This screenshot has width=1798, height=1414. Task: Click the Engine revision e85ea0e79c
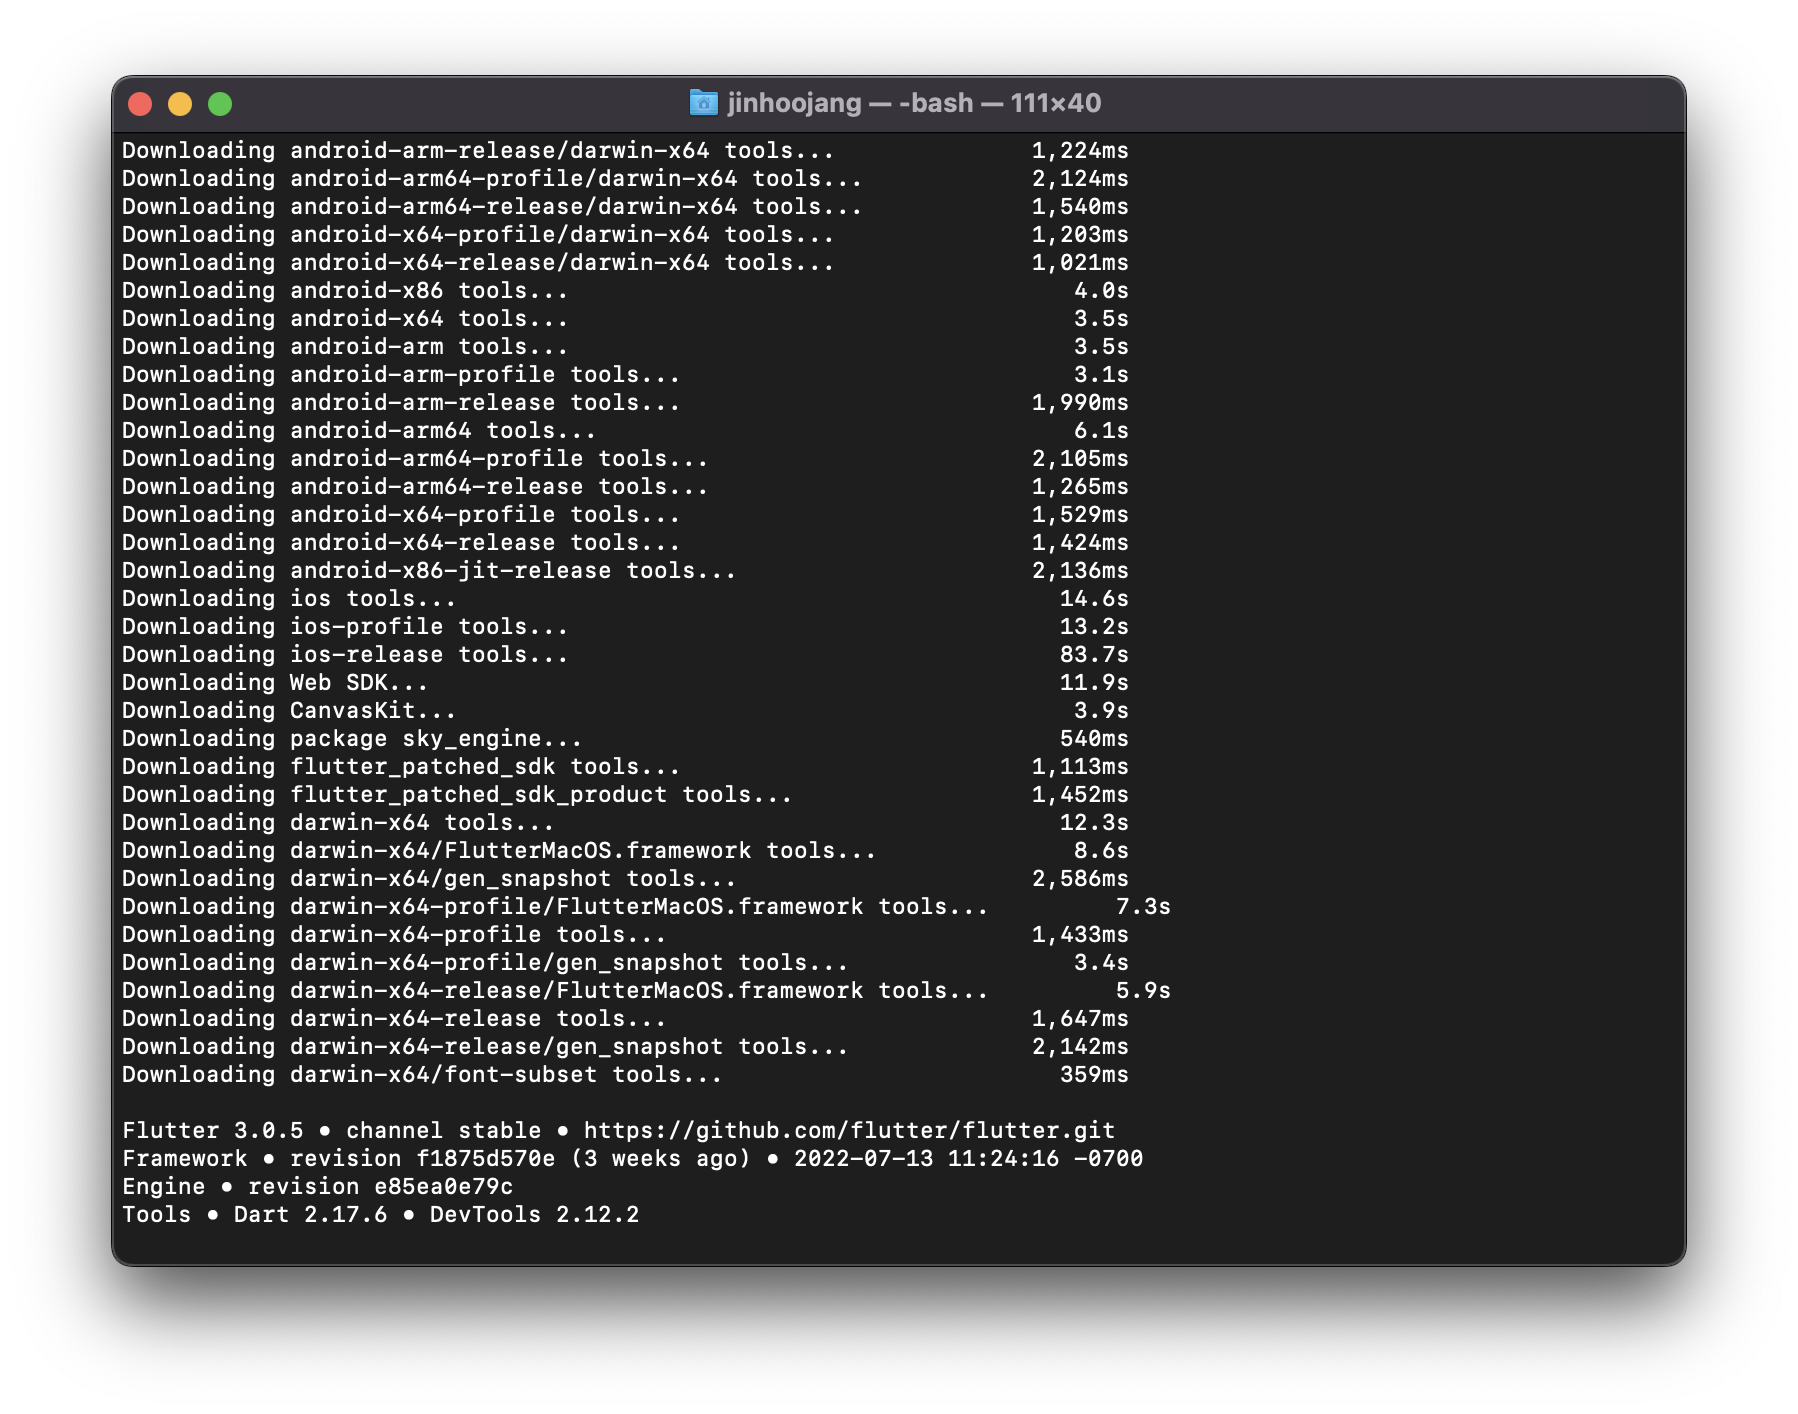tap(443, 1187)
